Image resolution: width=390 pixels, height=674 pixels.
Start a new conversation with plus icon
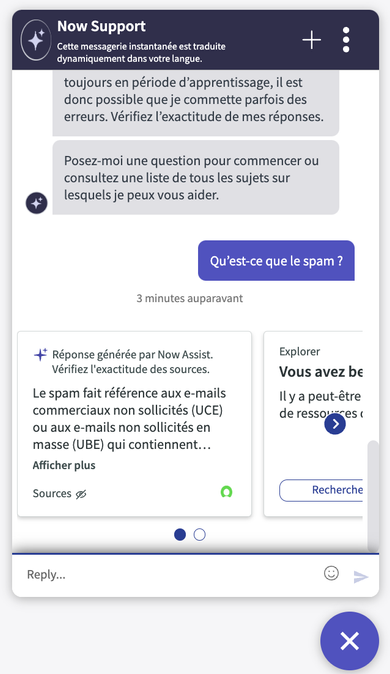pos(311,40)
